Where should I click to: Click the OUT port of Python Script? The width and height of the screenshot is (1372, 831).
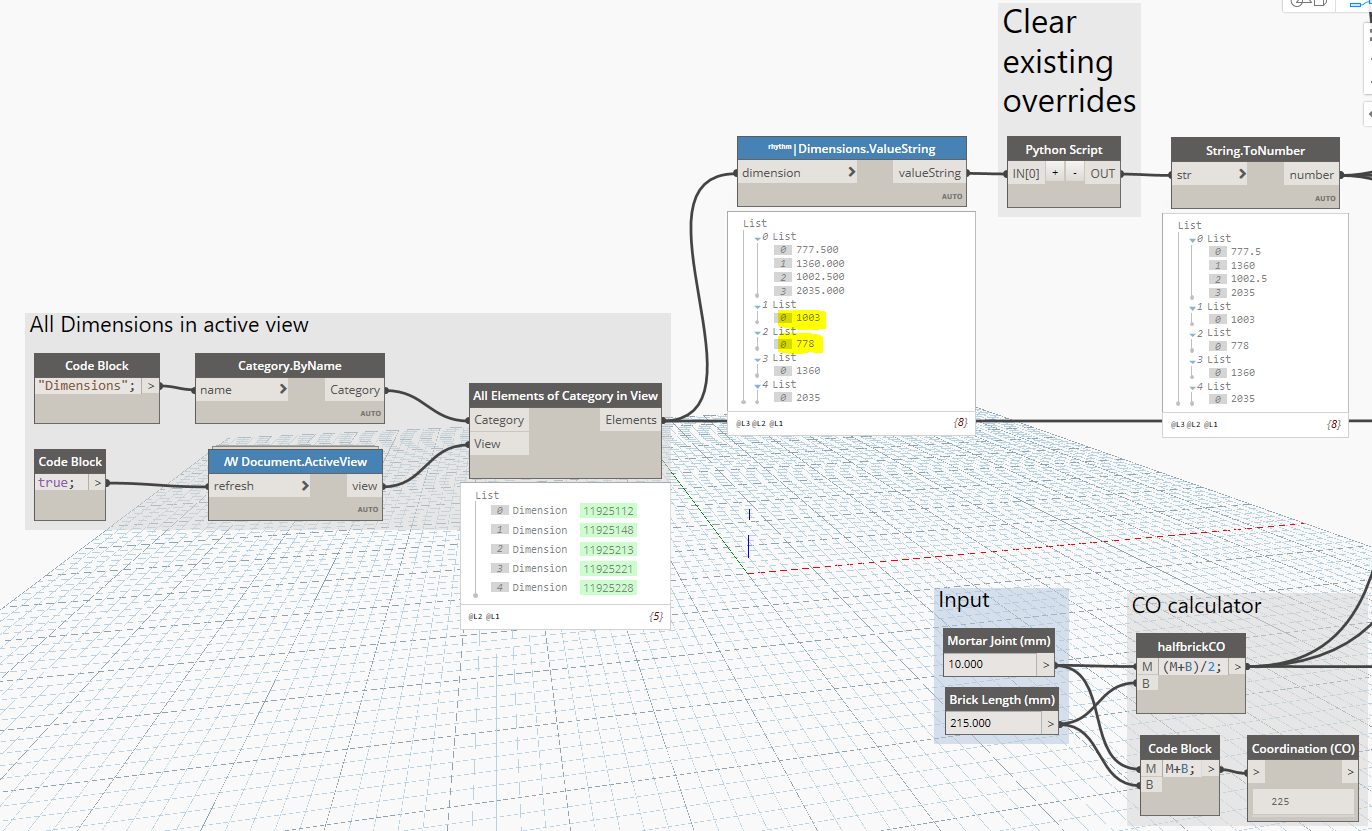click(x=1103, y=173)
